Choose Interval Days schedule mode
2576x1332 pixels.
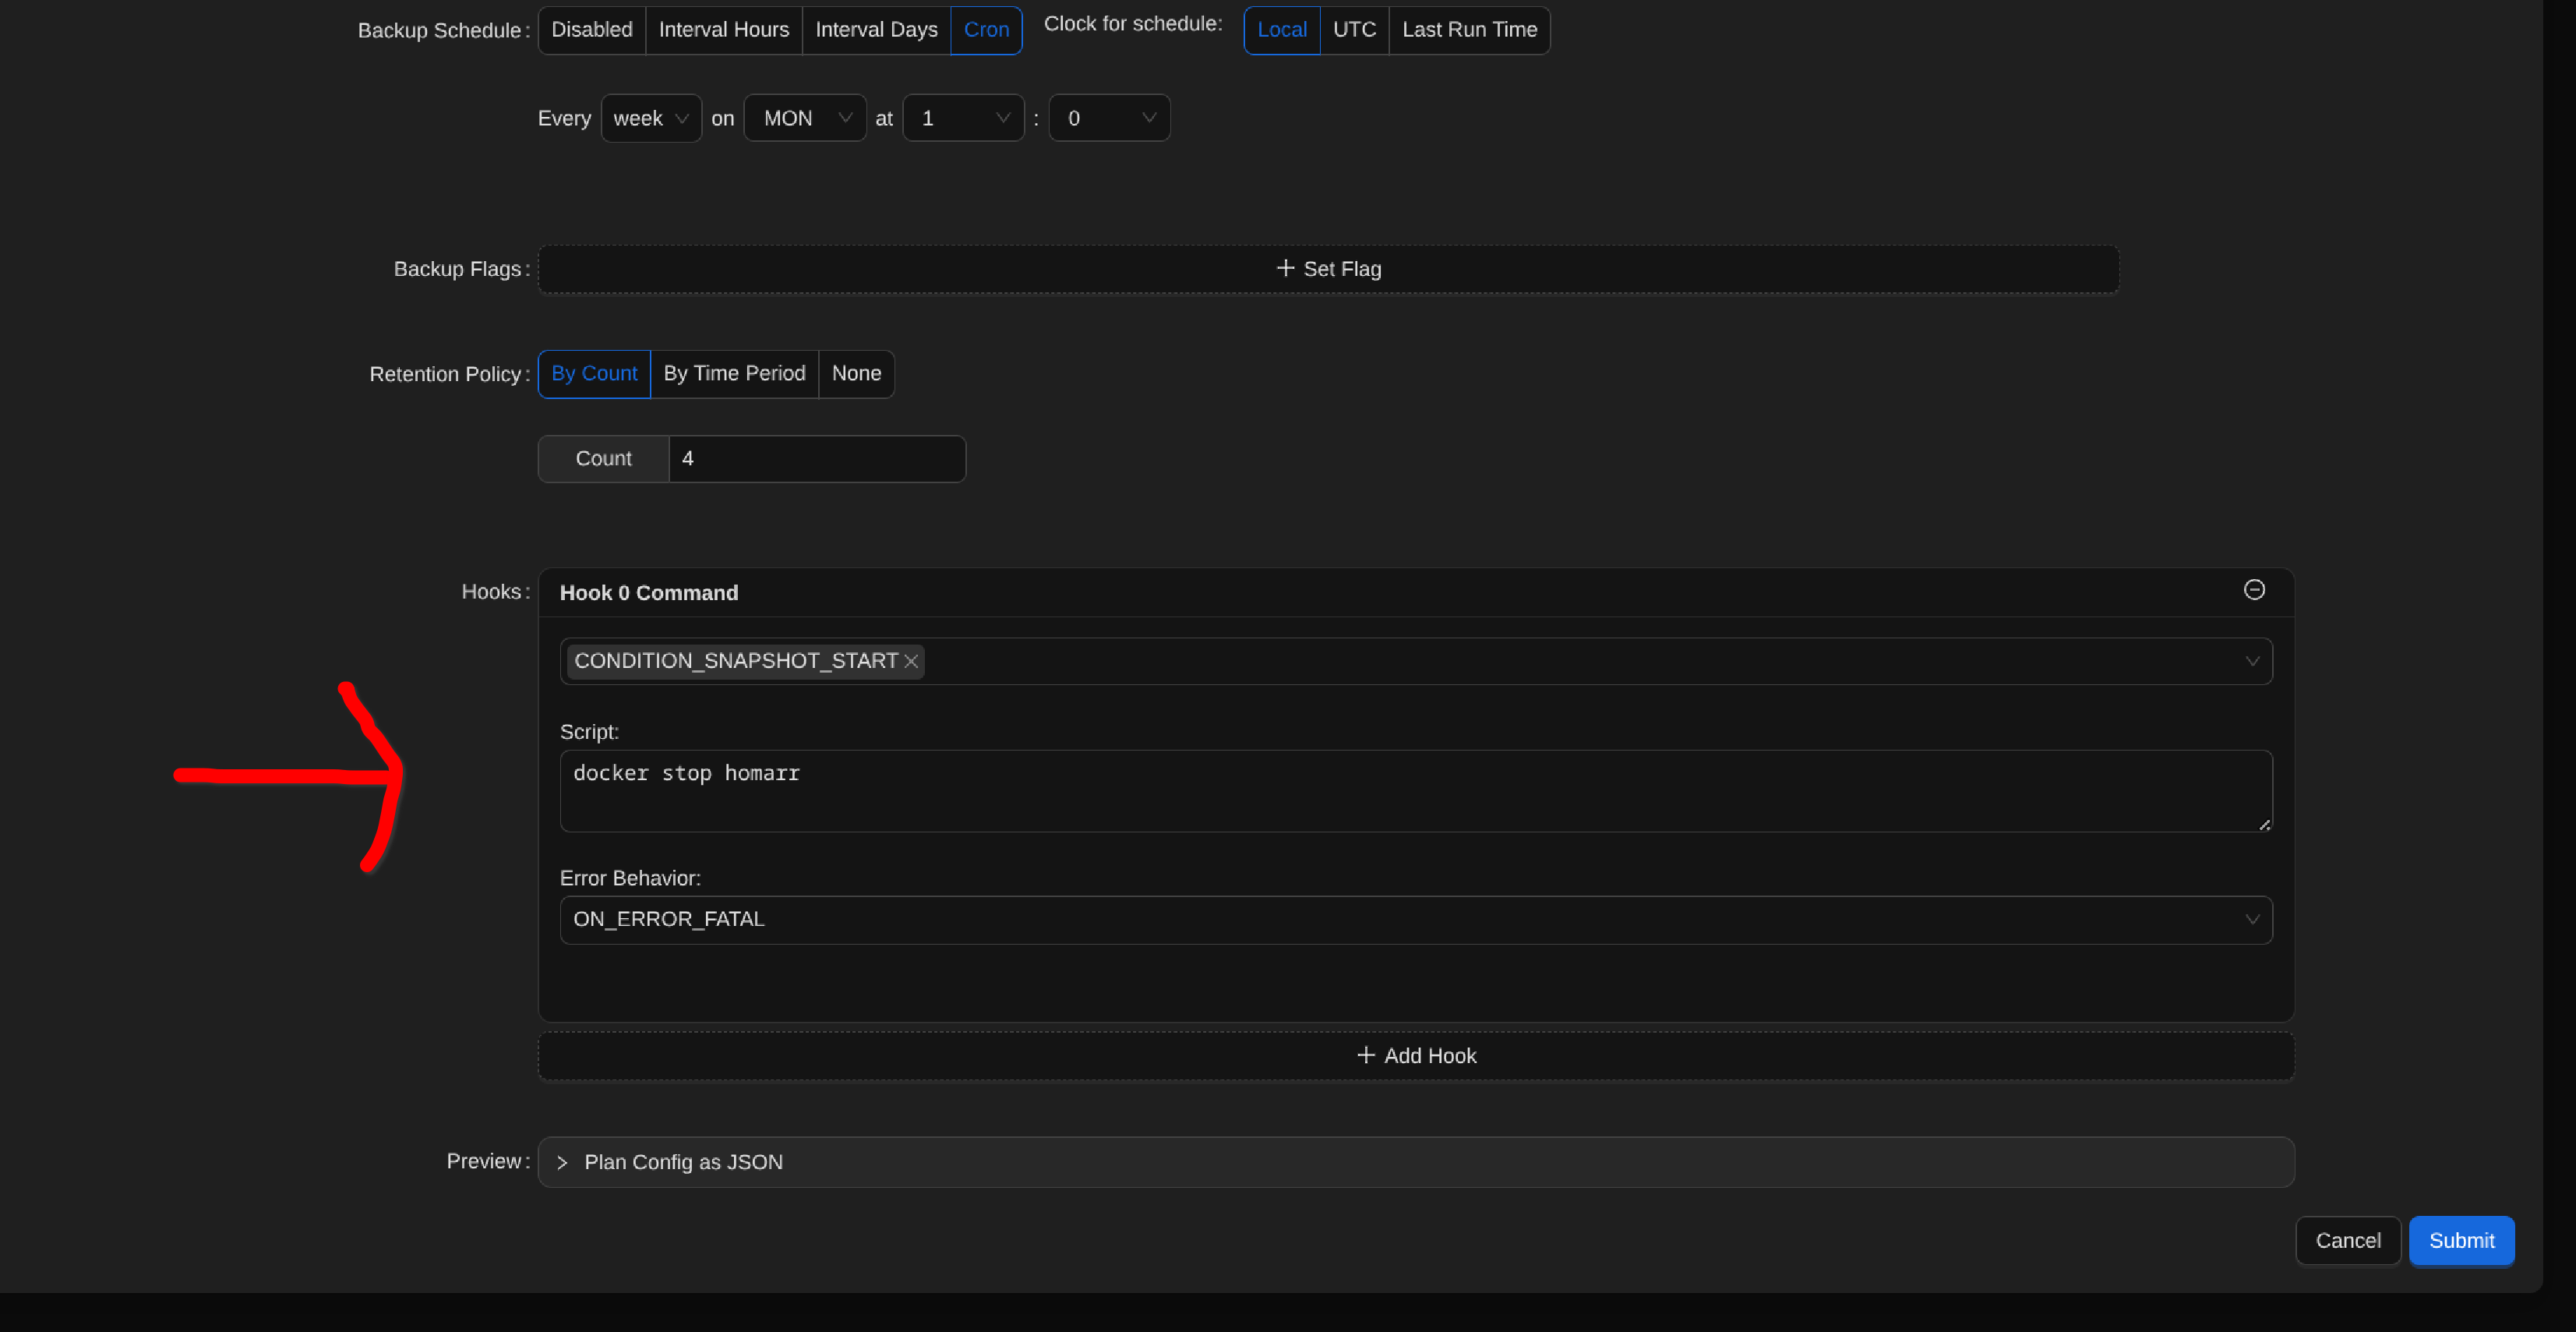(x=876, y=30)
